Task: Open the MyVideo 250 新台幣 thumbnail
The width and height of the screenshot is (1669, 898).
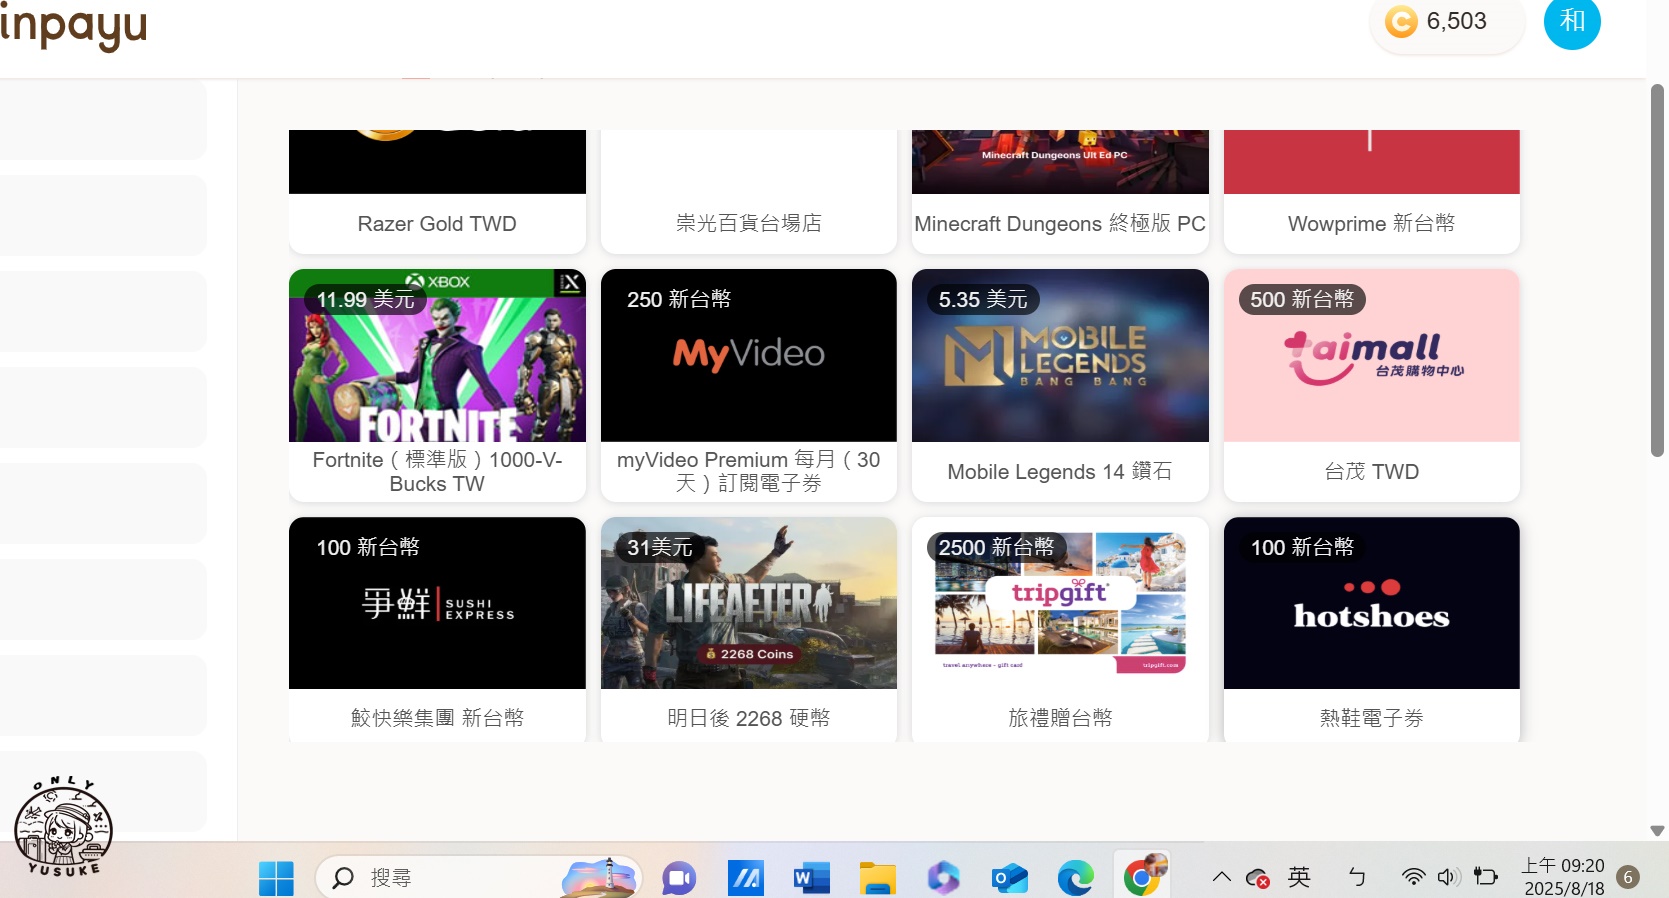Action: point(749,355)
